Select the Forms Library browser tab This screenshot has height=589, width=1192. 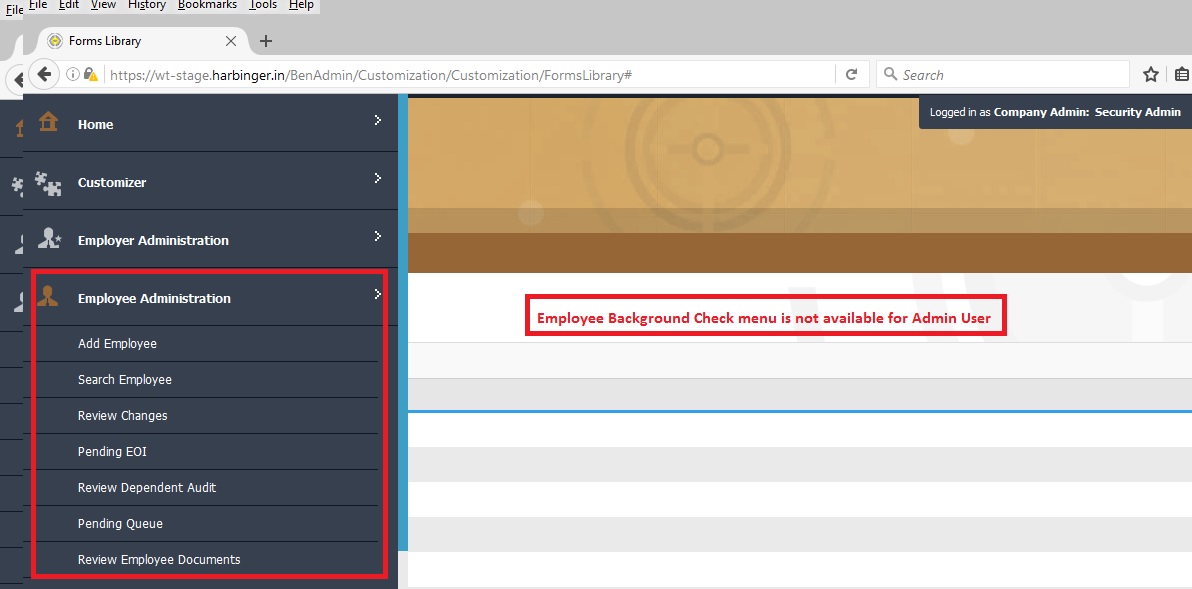pyautogui.click(x=141, y=41)
